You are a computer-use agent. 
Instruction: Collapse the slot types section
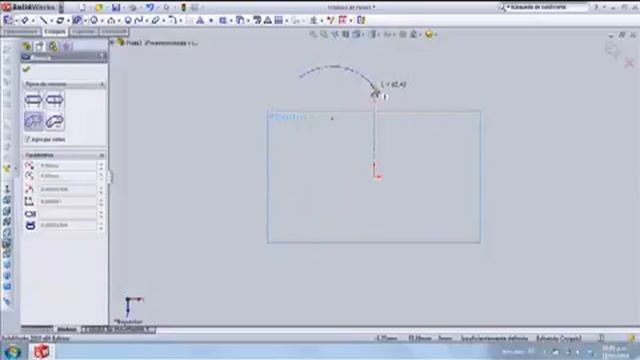(x=102, y=84)
